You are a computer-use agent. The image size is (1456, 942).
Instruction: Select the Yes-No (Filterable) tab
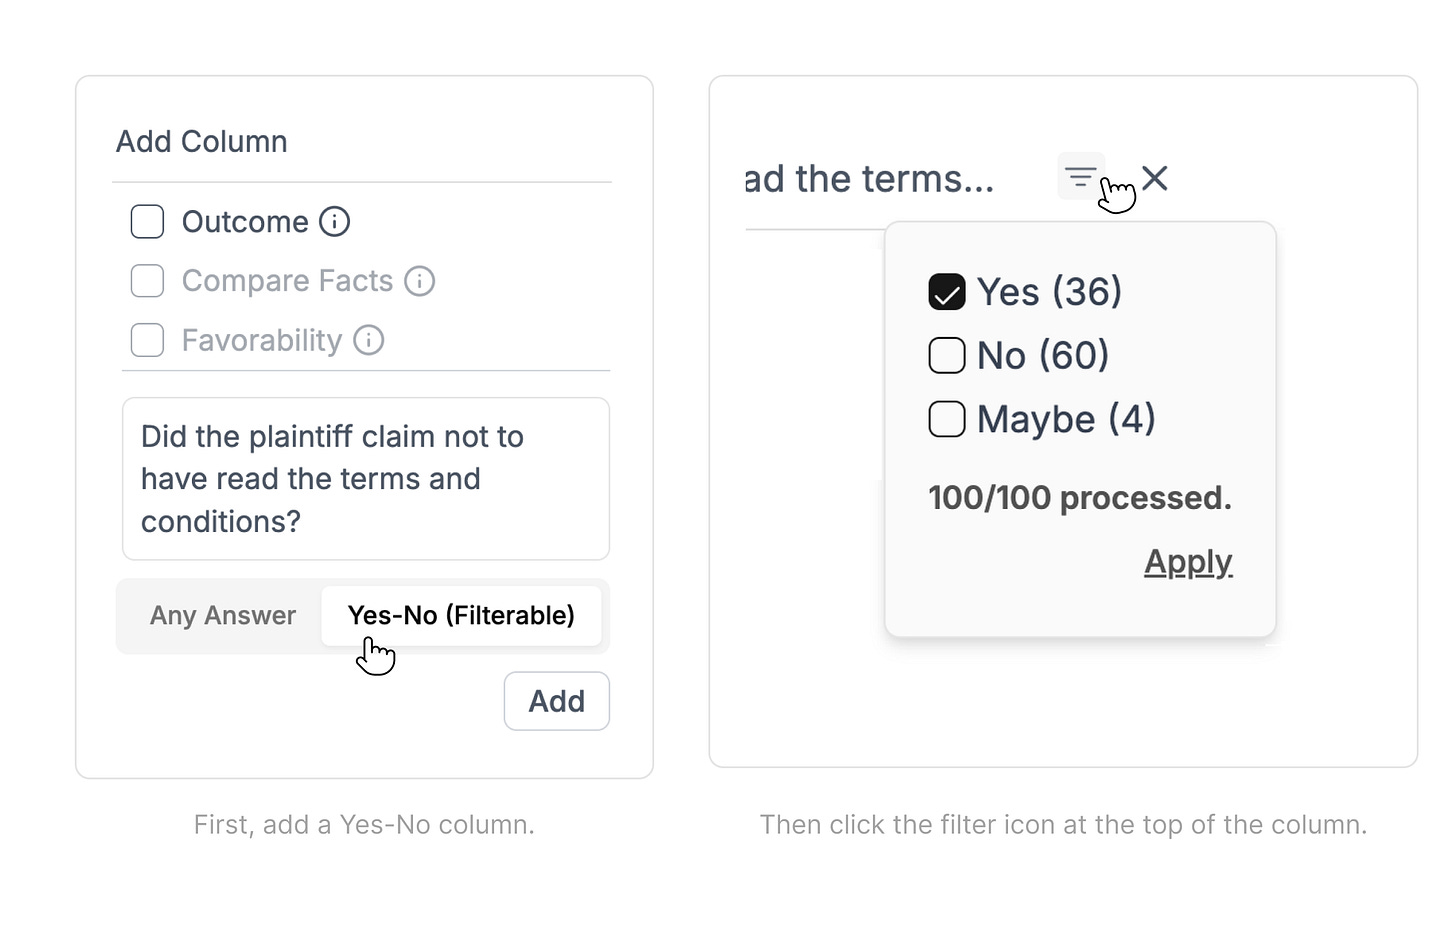461,616
